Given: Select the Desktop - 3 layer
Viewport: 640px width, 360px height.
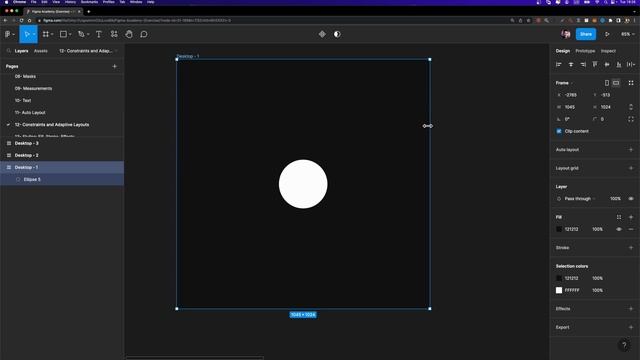Looking at the screenshot, I should click(x=62, y=143).
